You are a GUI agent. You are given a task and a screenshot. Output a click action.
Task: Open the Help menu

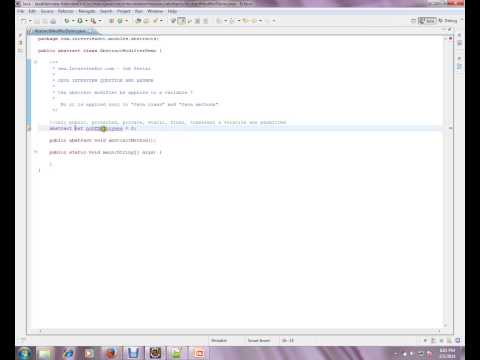pyautogui.click(x=172, y=11)
